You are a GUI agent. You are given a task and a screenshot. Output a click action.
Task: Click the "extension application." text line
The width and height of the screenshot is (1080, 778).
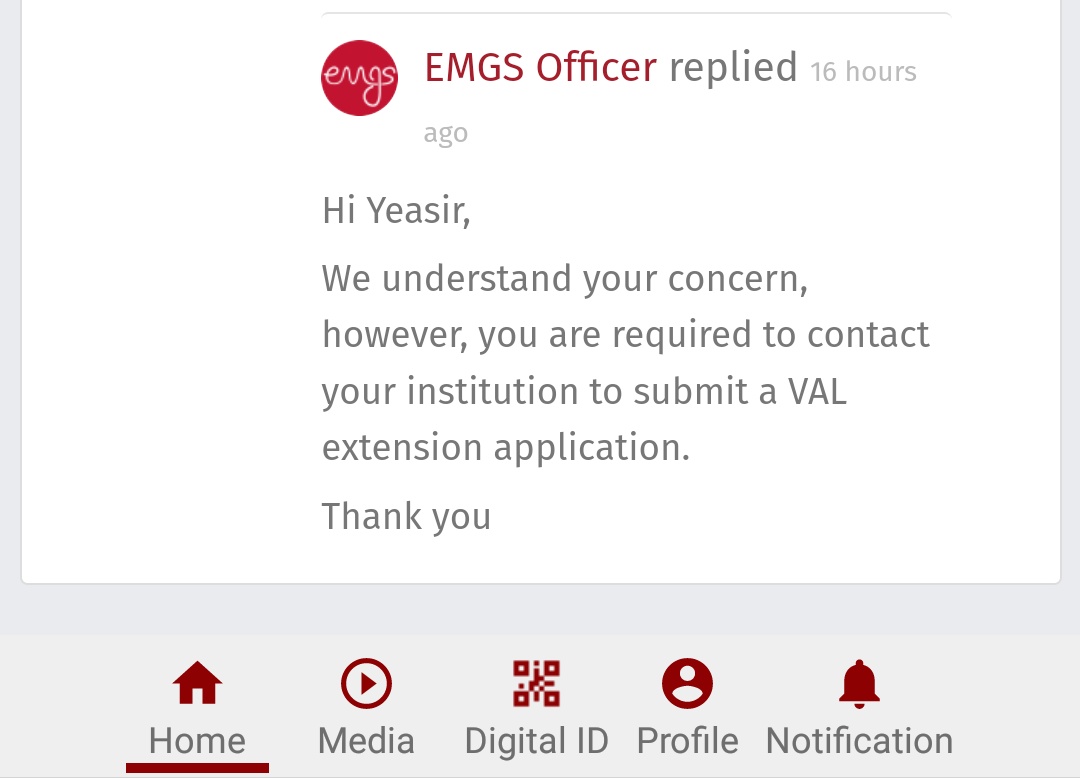506,447
